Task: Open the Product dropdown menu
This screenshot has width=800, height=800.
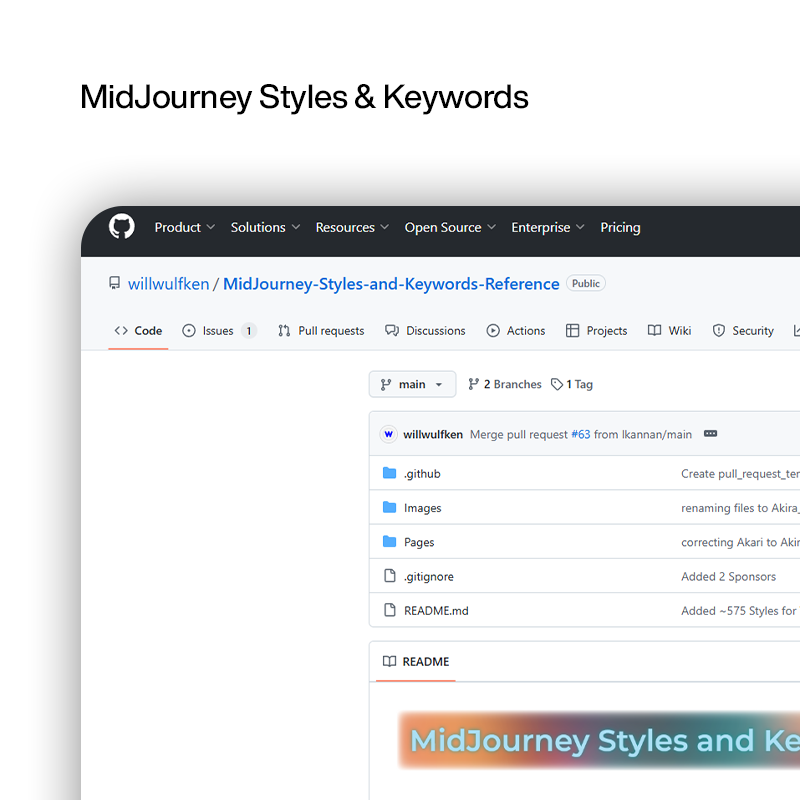Action: coord(185,228)
